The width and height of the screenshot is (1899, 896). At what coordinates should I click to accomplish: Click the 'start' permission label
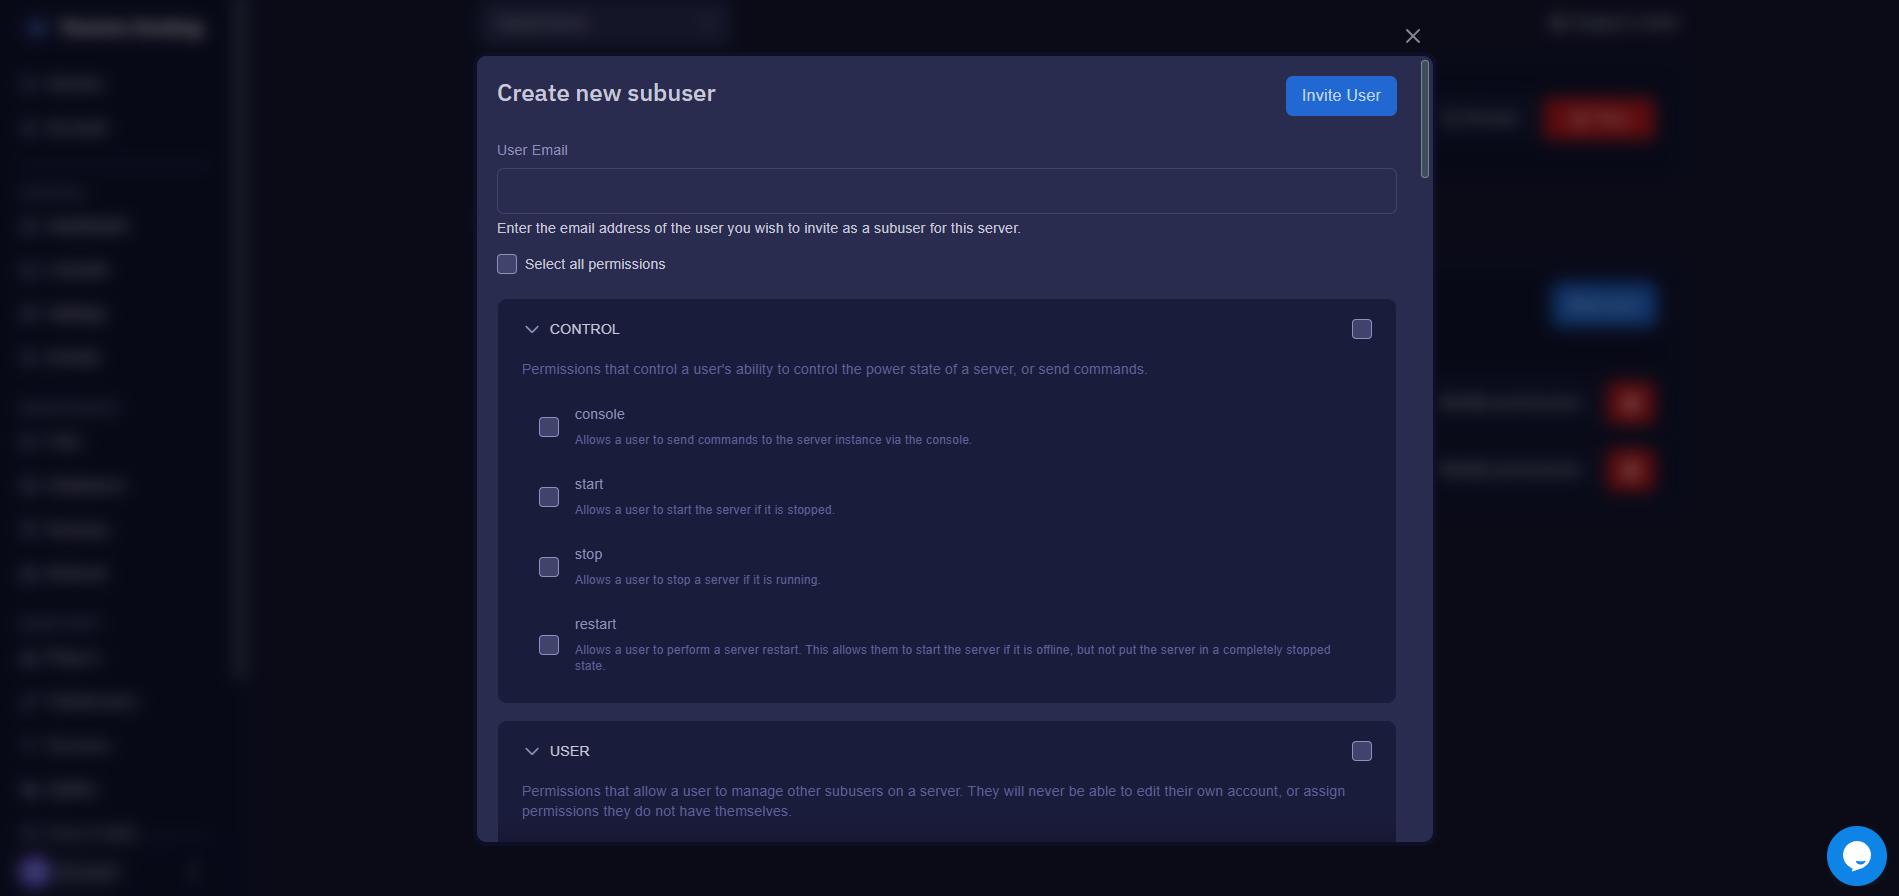589,484
